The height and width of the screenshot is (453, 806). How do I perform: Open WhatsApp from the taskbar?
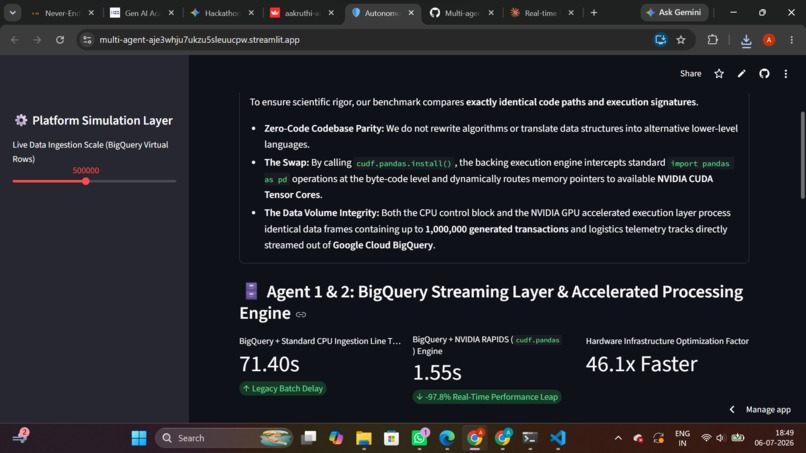point(419,438)
